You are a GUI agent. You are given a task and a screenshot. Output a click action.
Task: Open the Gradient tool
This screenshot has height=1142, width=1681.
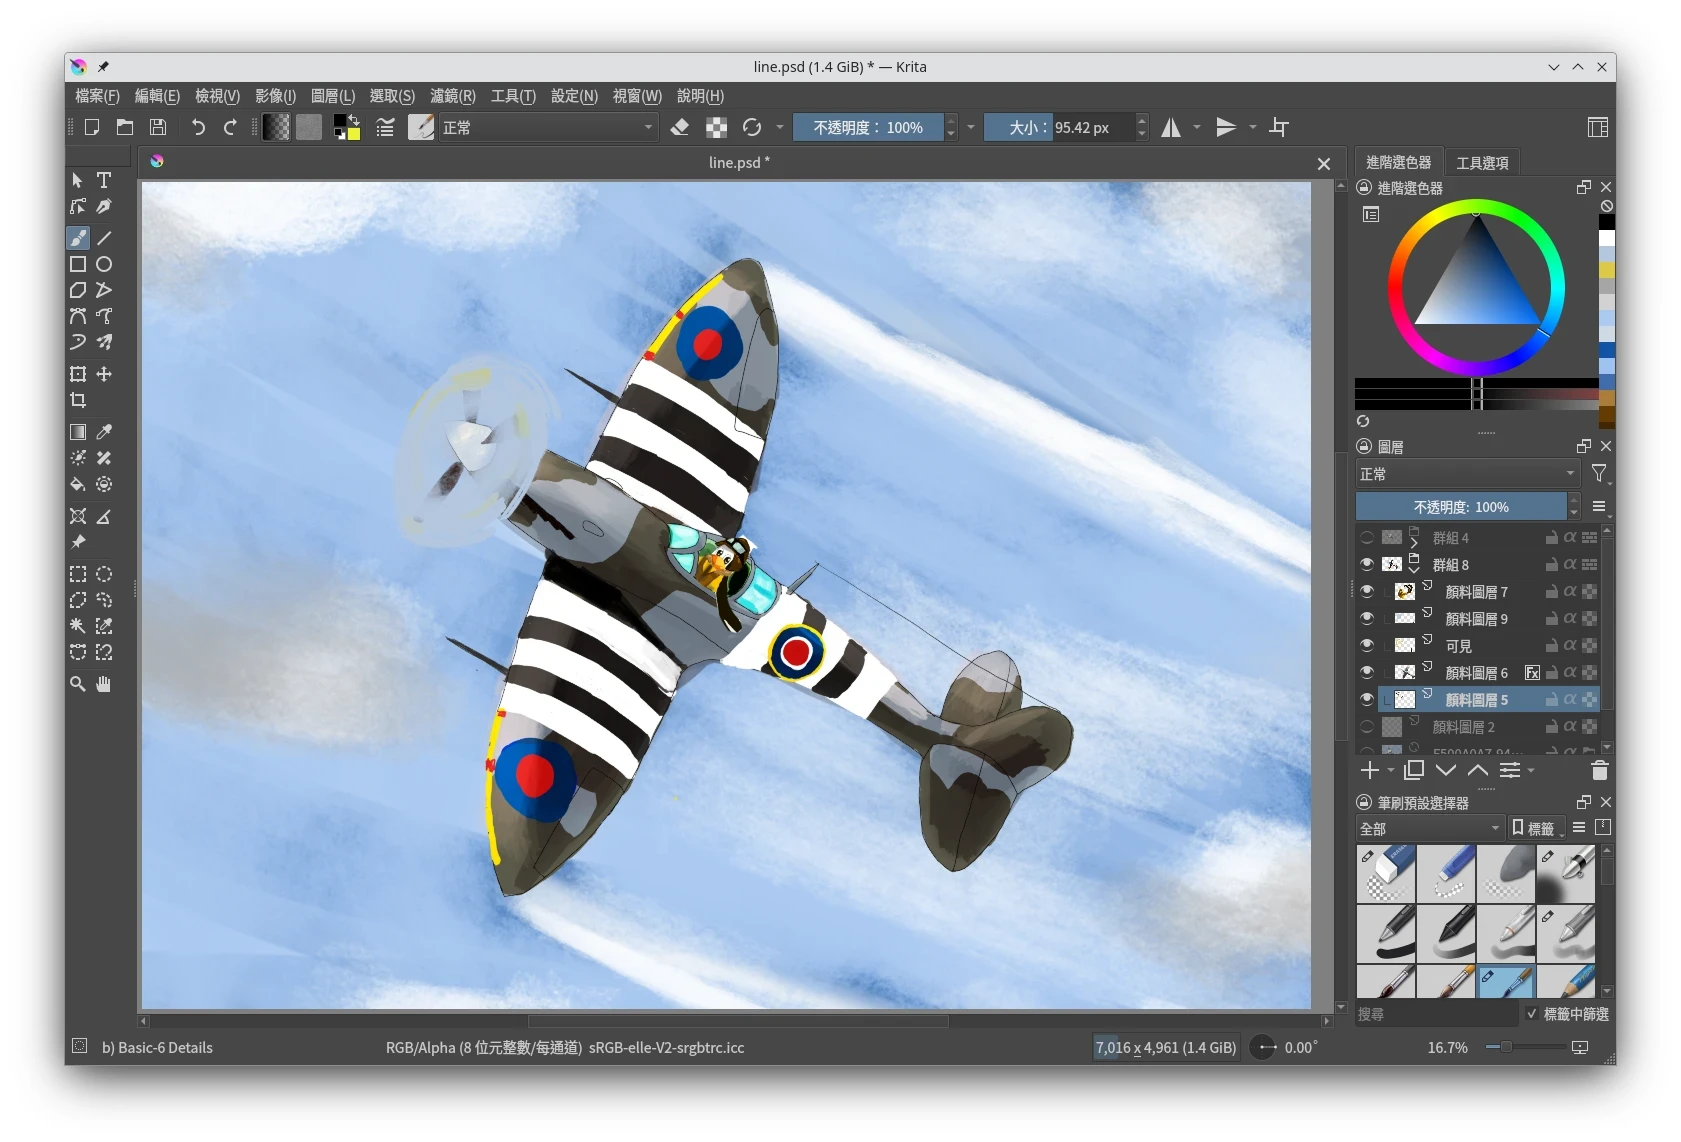click(77, 432)
